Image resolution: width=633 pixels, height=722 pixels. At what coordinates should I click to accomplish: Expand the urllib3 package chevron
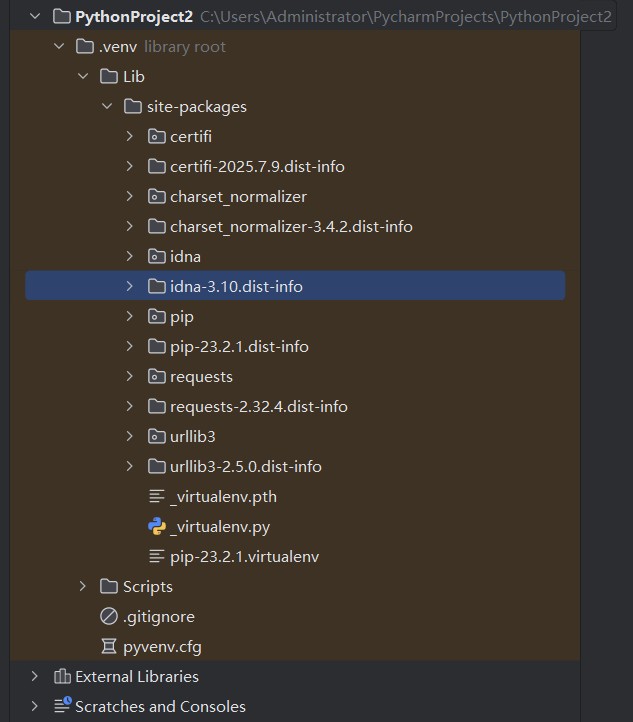tap(130, 437)
